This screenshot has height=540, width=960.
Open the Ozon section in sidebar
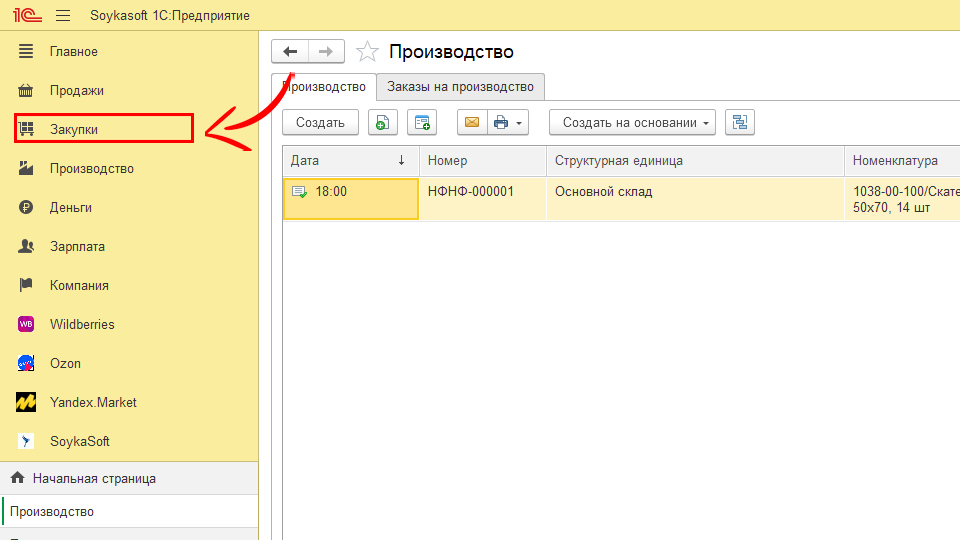point(65,363)
